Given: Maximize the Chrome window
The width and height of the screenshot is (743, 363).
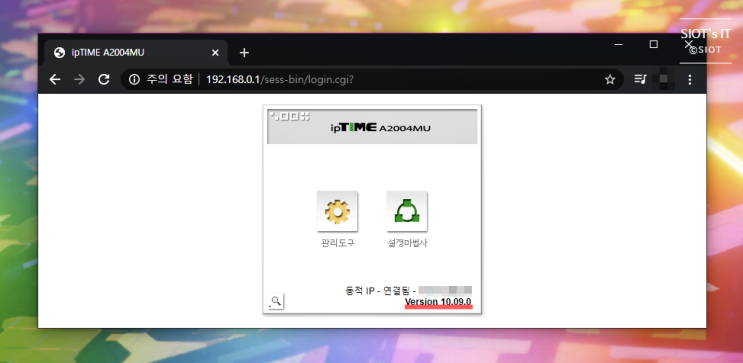Looking at the screenshot, I should tap(653, 45).
